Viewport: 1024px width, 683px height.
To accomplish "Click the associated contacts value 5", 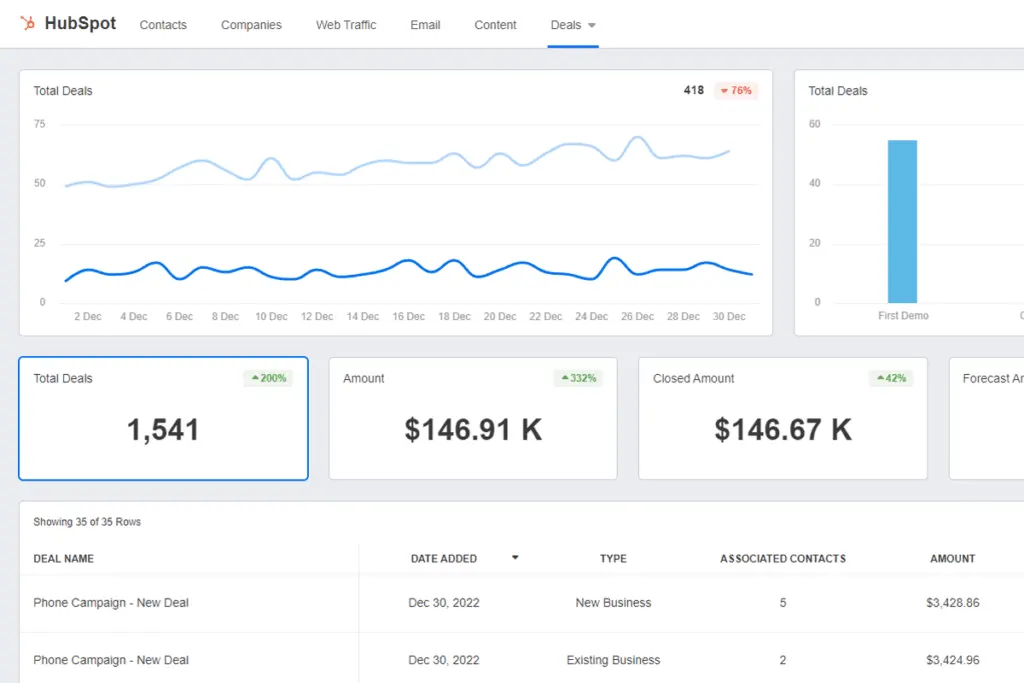I will tap(783, 603).
